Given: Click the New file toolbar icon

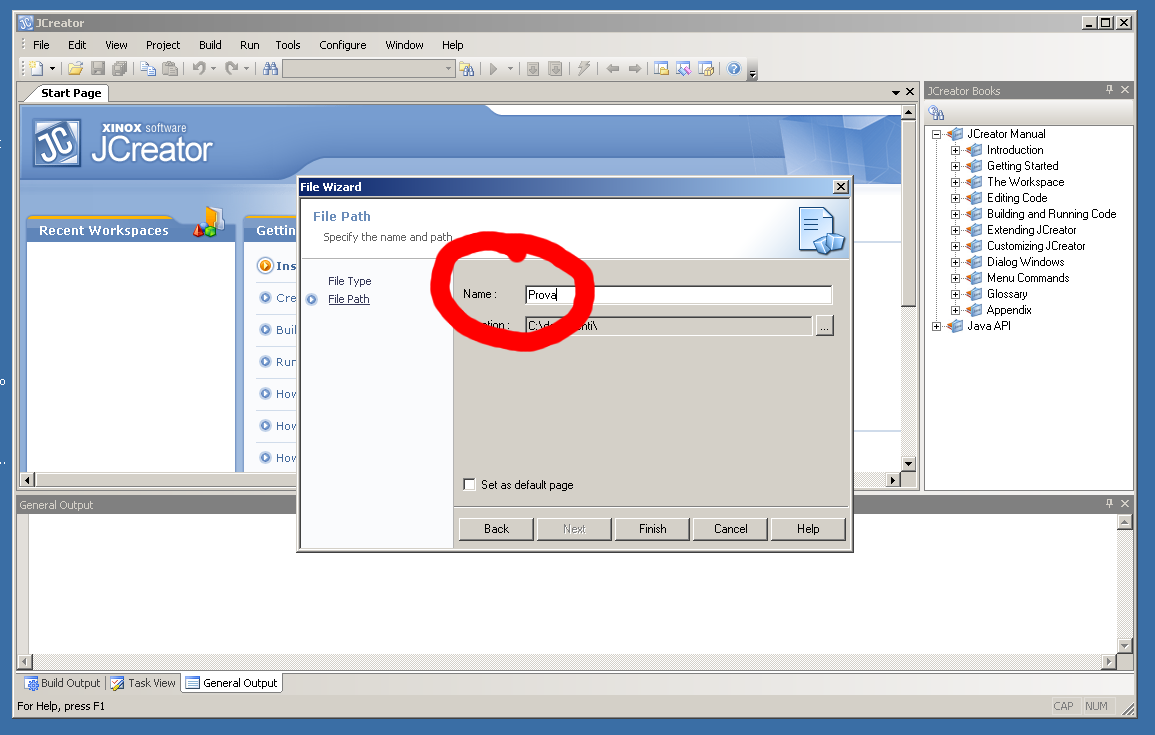Looking at the screenshot, I should [x=36, y=69].
